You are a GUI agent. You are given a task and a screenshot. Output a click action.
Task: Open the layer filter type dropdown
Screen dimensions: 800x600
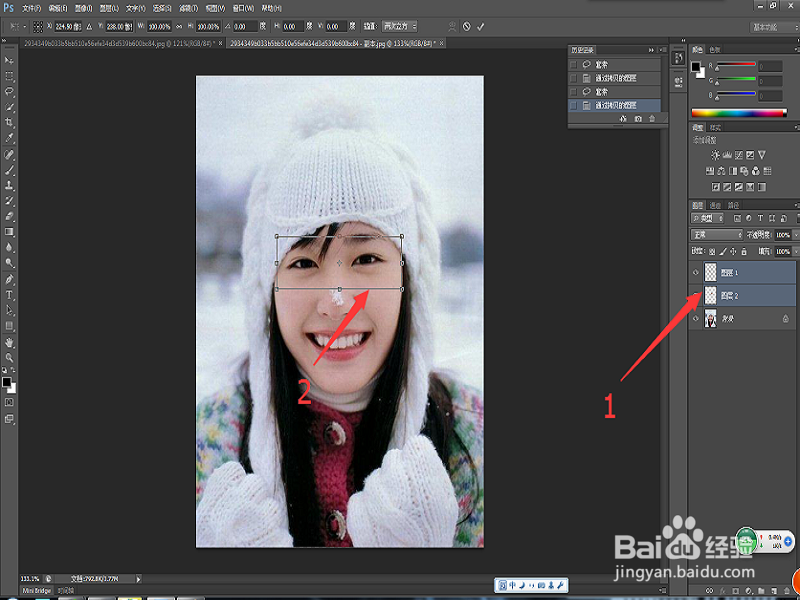(x=708, y=218)
